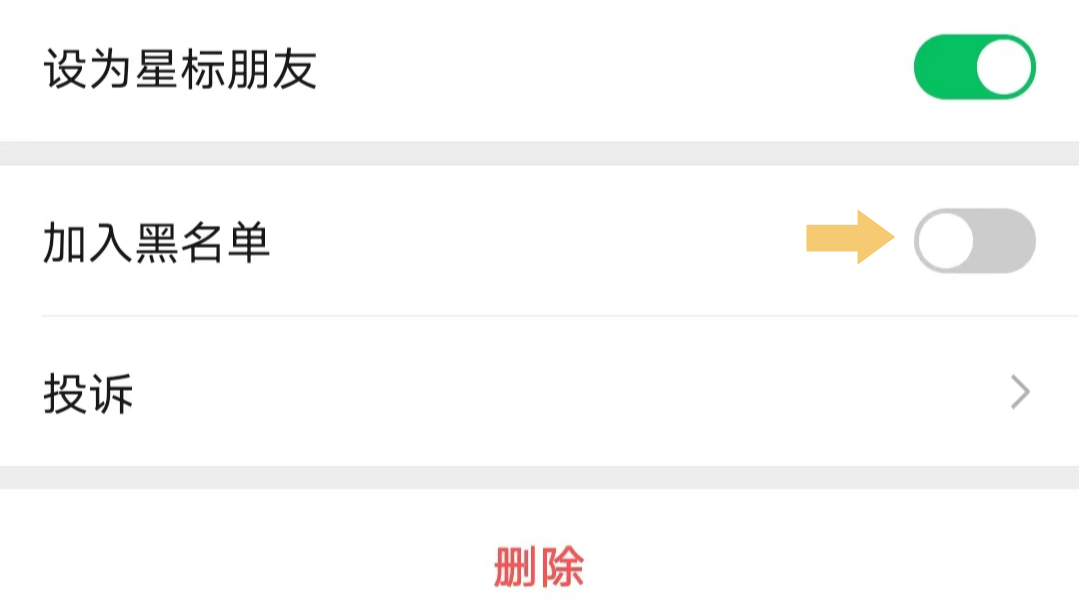Flip the gray switch next to the arrow
1080x607 pixels.
point(973,238)
